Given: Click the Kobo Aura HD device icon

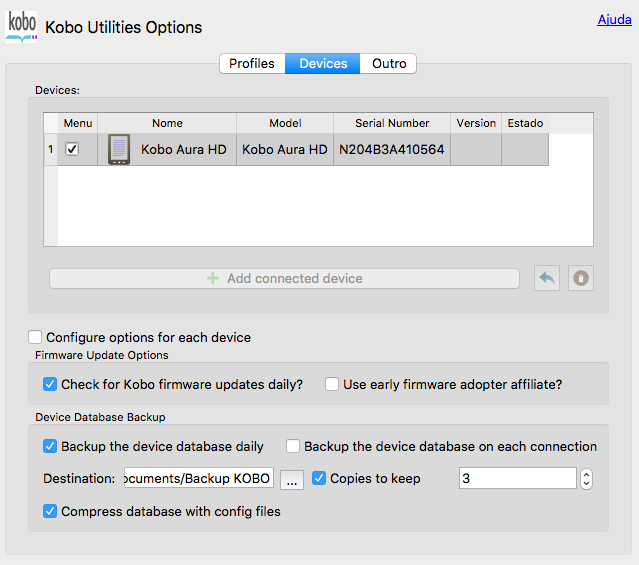Looking at the screenshot, I should [119, 150].
